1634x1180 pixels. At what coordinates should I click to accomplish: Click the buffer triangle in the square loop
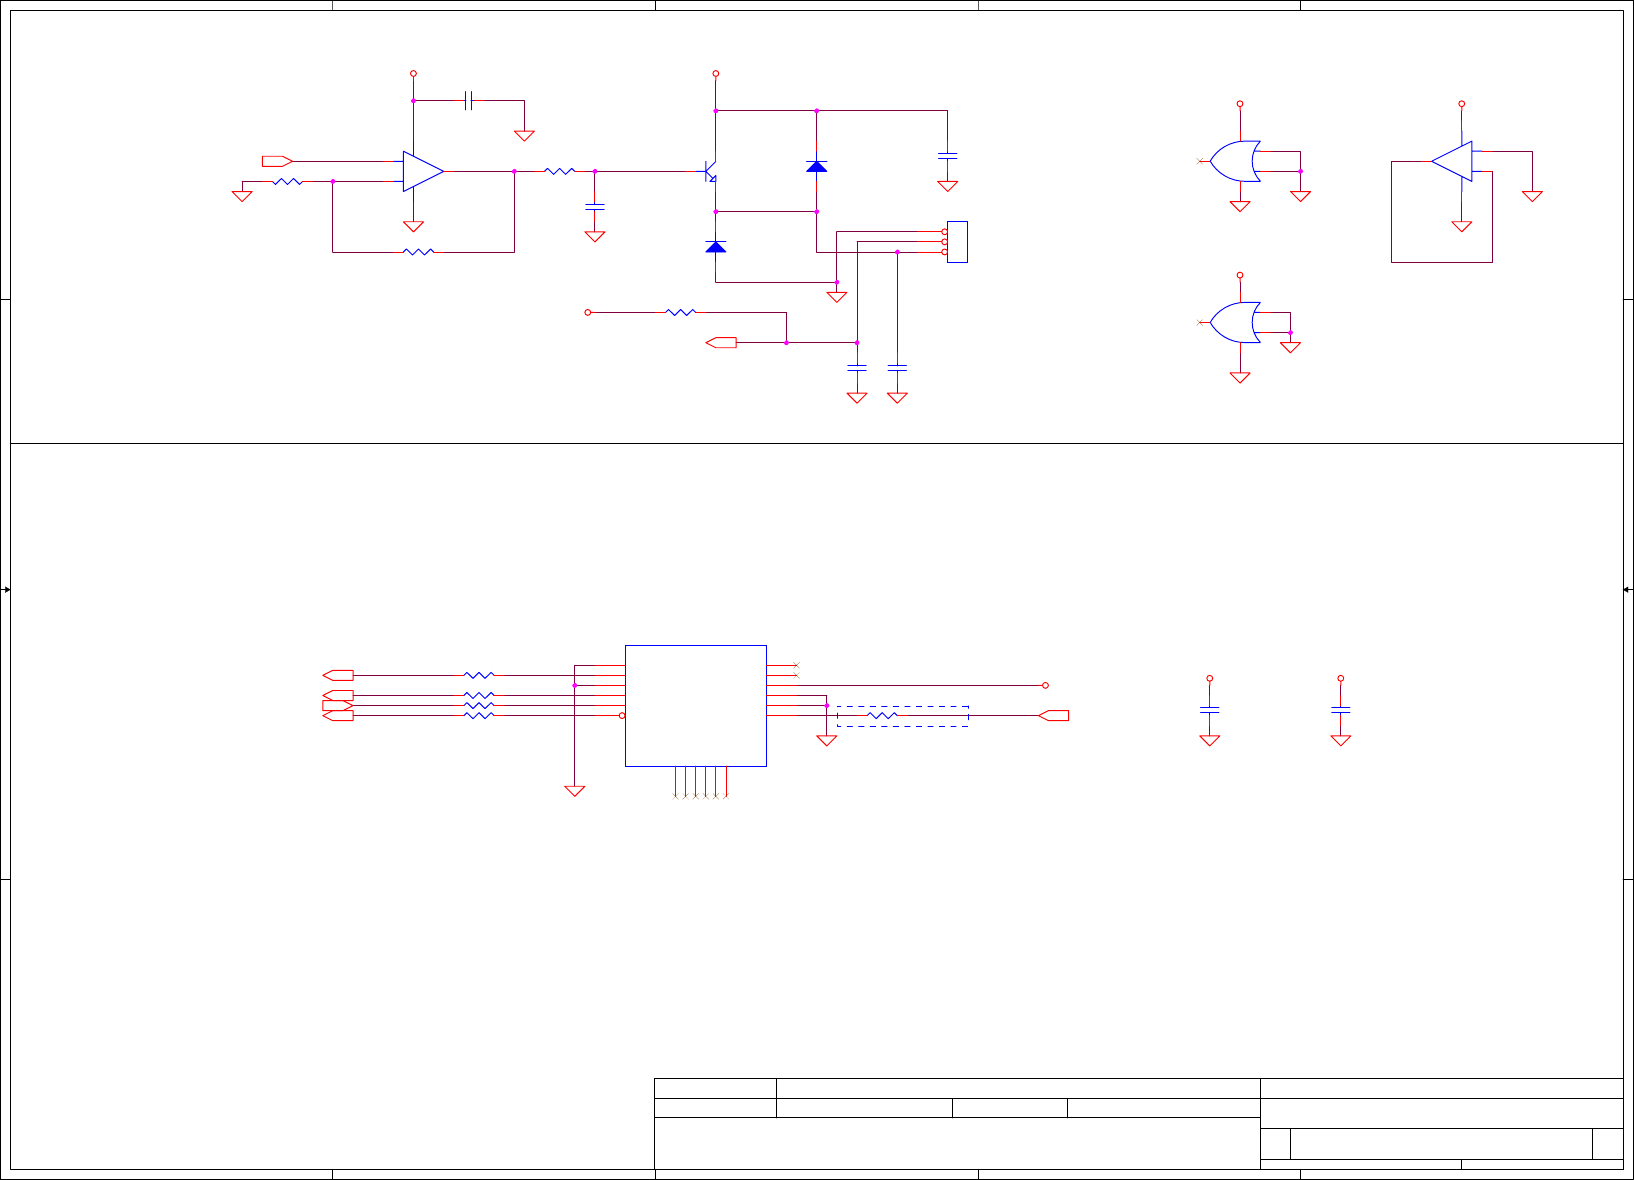1452,161
